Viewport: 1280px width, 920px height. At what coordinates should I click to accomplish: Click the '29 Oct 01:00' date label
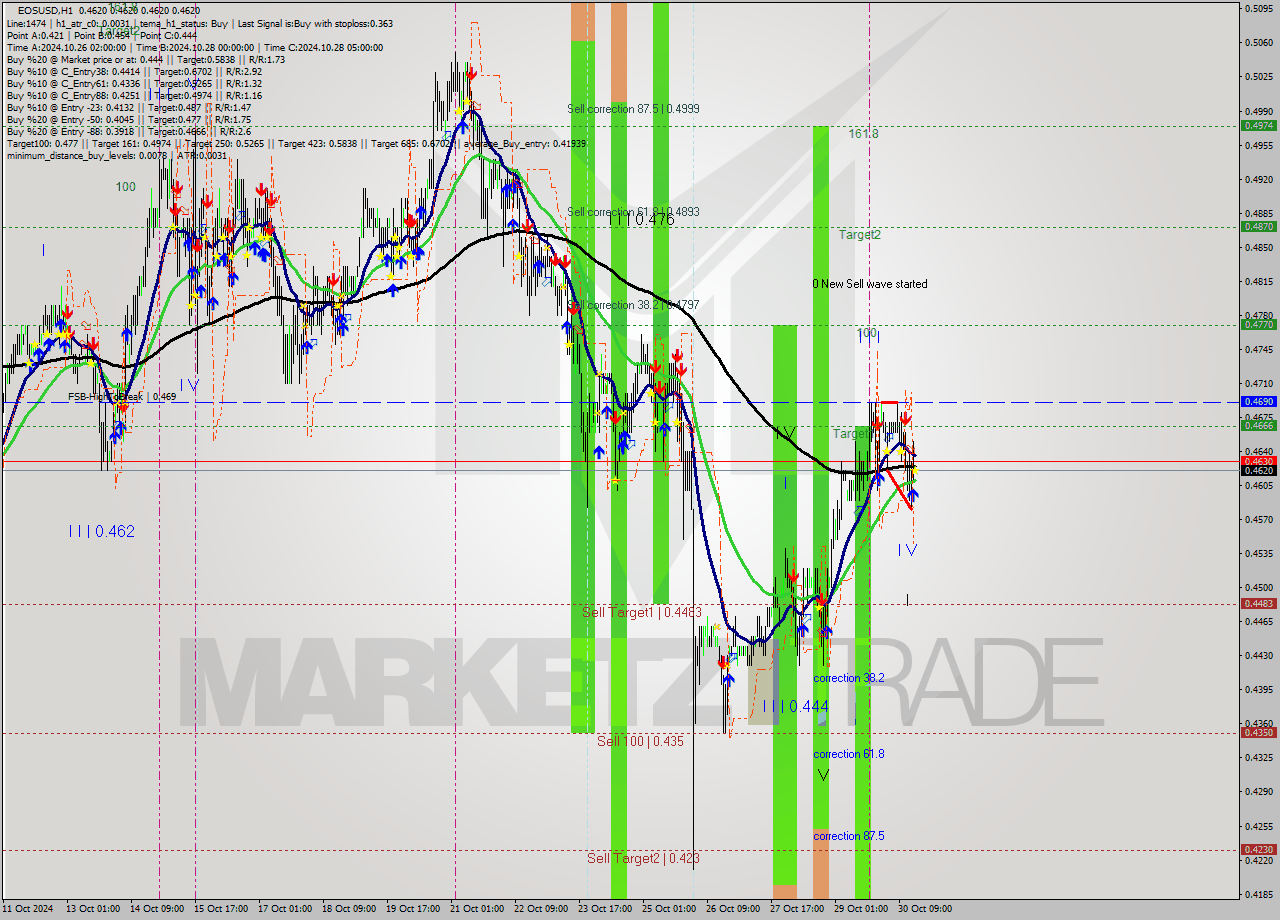(861, 909)
